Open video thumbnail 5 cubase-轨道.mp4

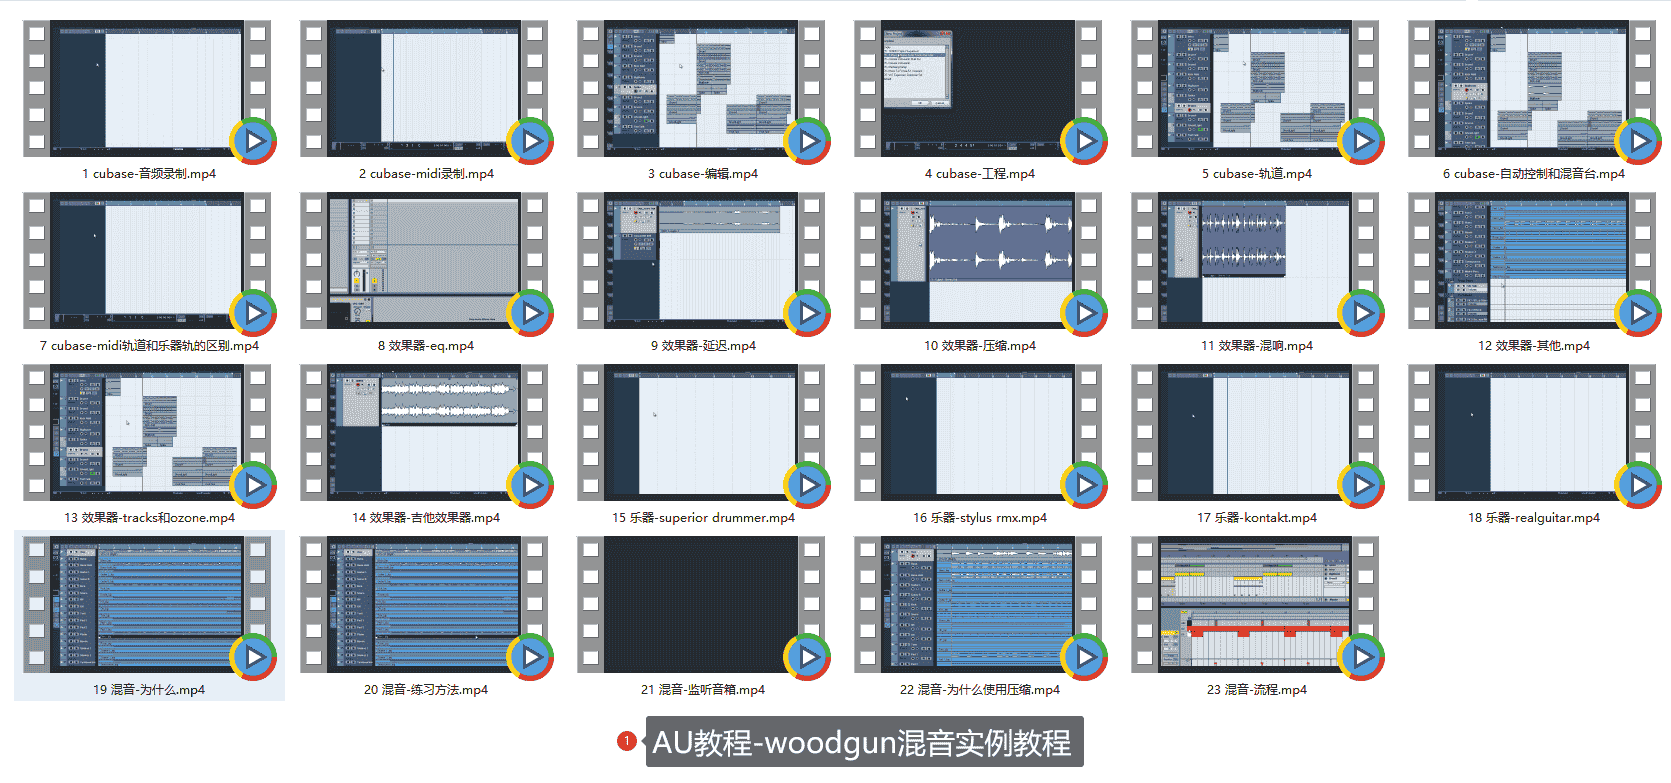[1256, 89]
